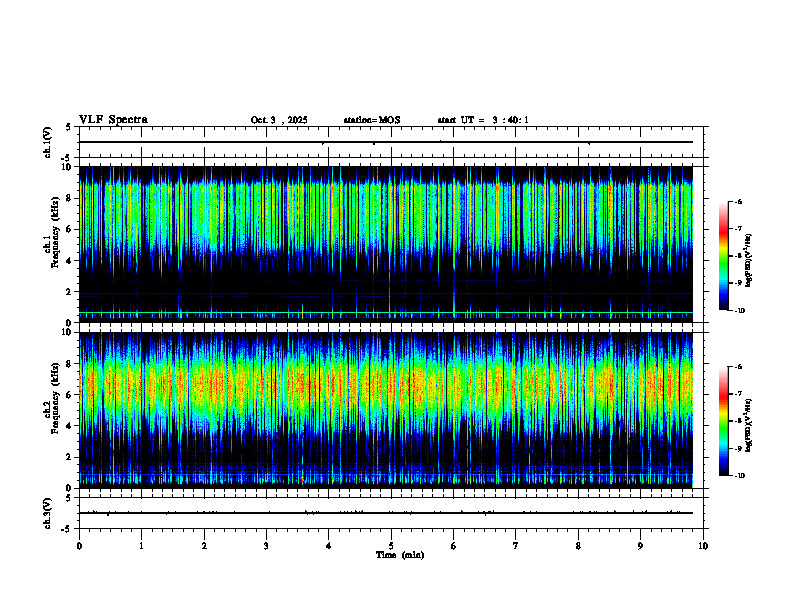Click the "start UT = 3:40:1" text
This screenshot has height=612, width=792.
click(483, 120)
